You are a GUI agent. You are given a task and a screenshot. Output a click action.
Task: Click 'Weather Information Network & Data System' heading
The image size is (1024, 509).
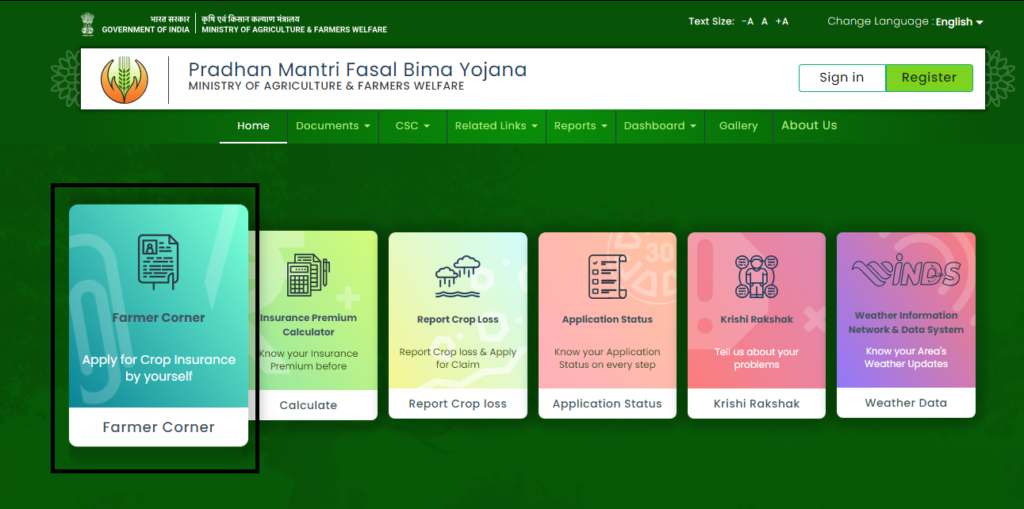pos(906,323)
